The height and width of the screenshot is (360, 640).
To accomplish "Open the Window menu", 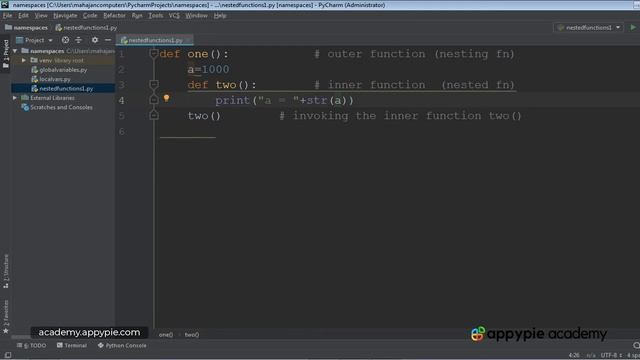I will [x=196, y=16].
